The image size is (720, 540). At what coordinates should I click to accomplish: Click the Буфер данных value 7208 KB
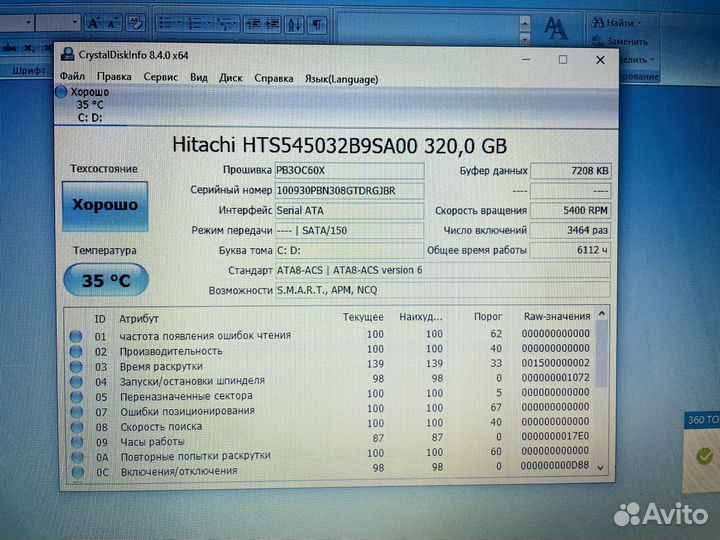[x=571, y=171]
